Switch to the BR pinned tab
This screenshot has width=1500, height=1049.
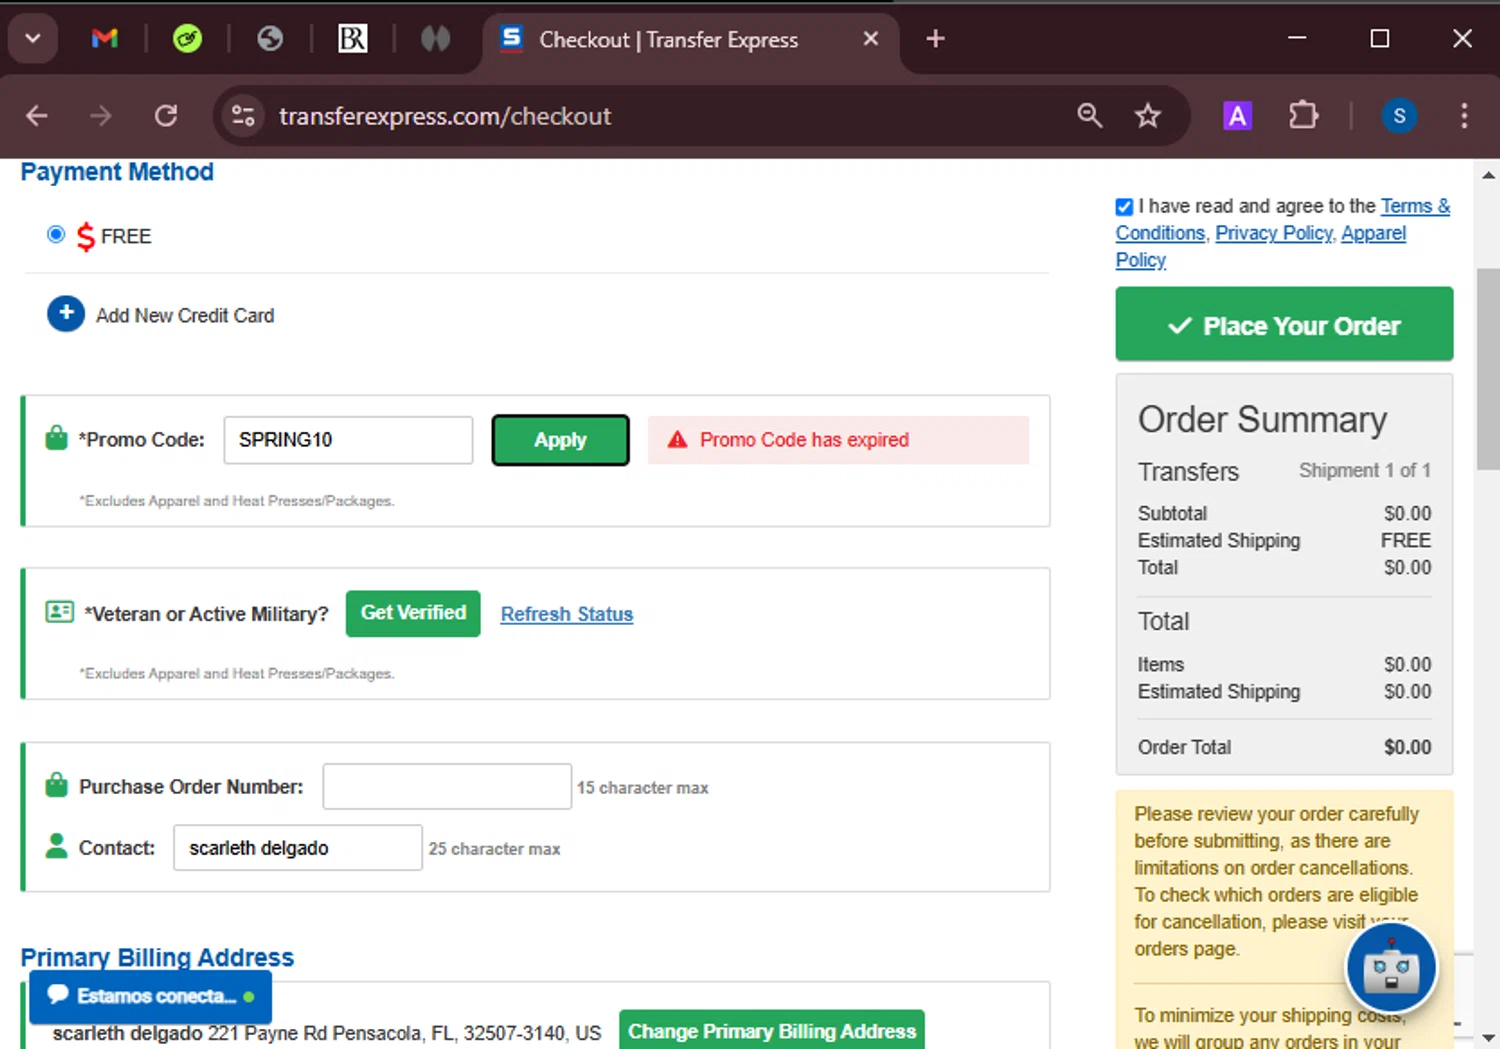[x=353, y=39]
